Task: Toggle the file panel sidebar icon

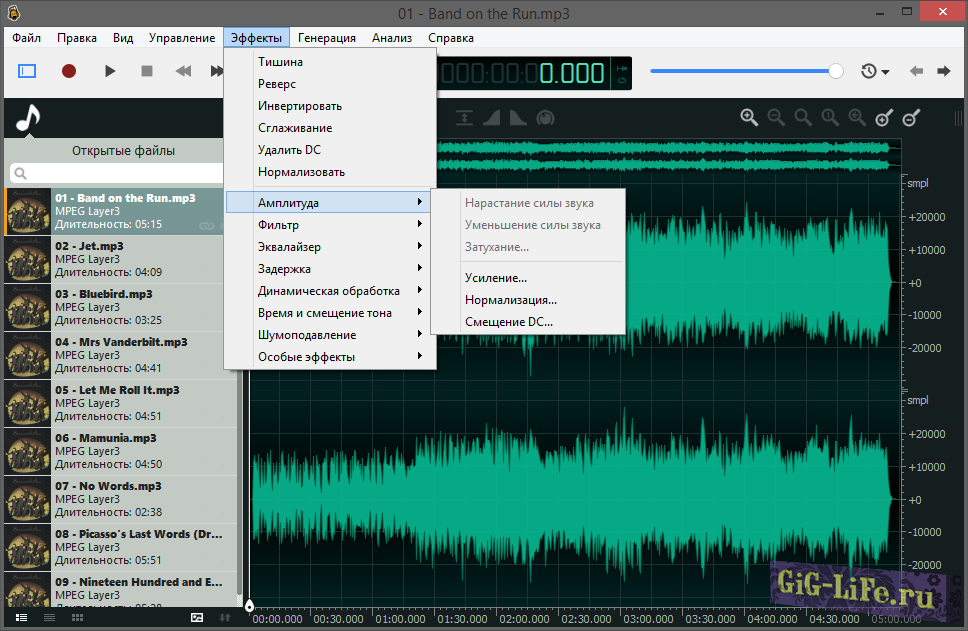Action: point(27,71)
